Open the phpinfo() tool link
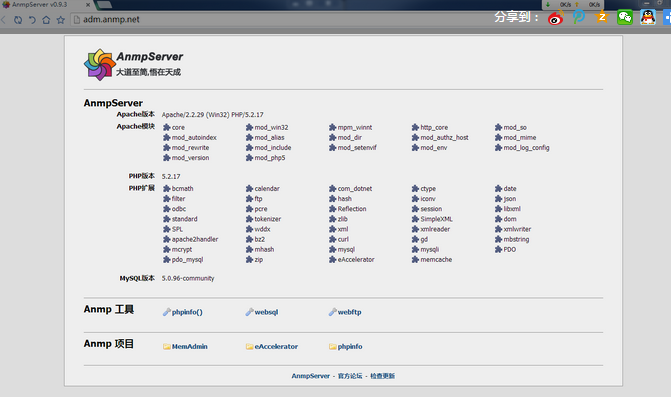This screenshot has height=397, width=671. click(187, 312)
